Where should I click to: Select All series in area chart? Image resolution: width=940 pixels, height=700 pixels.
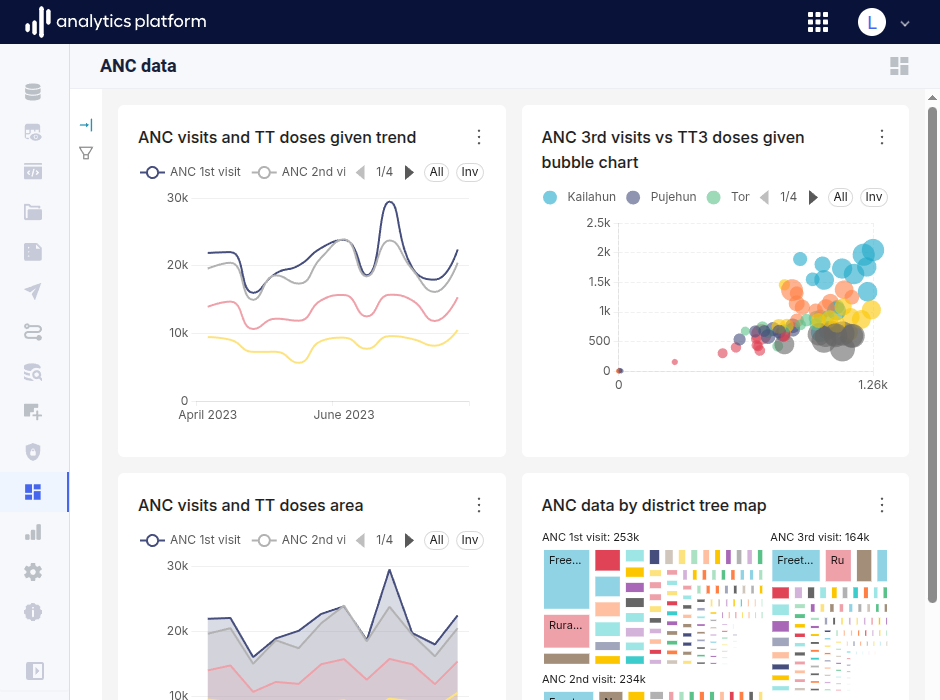(x=436, y=540)
